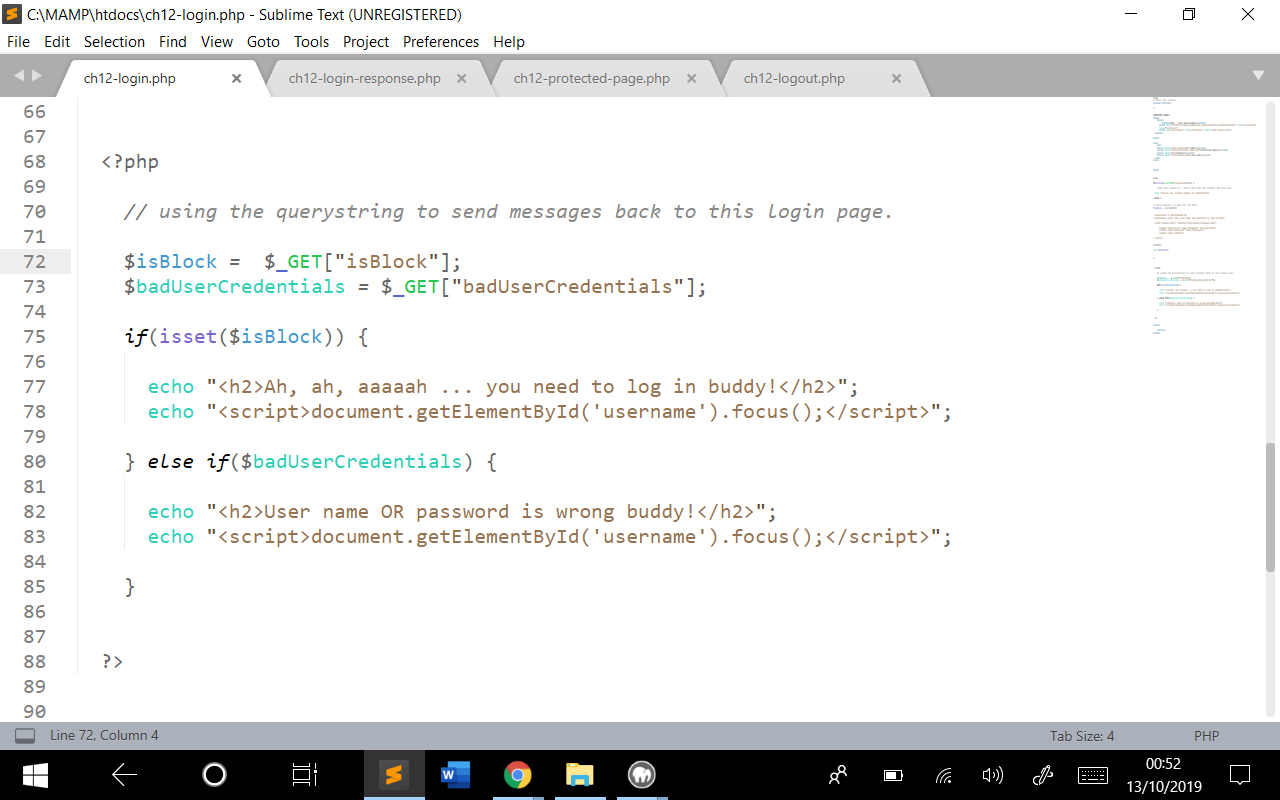Screen dimensions: 1280x800
Task: Open the touch keyboard icon
Action: coord(1093,775)
